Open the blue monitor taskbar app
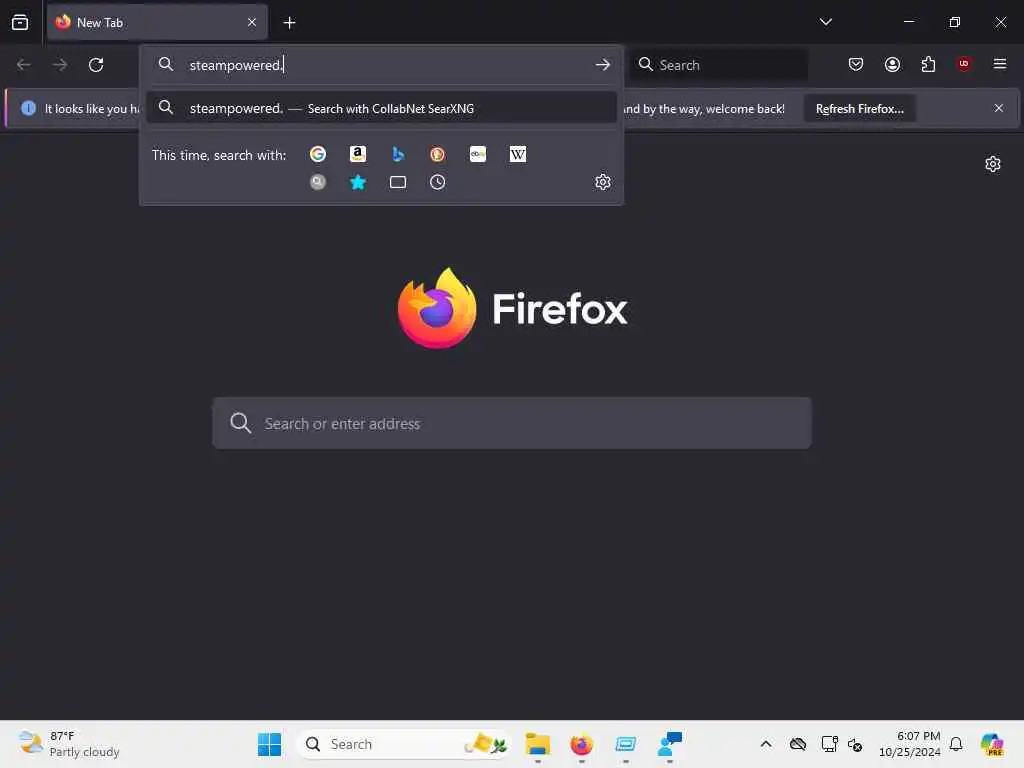Viewport: 1024px width, 768px height. tap(625, 744)
